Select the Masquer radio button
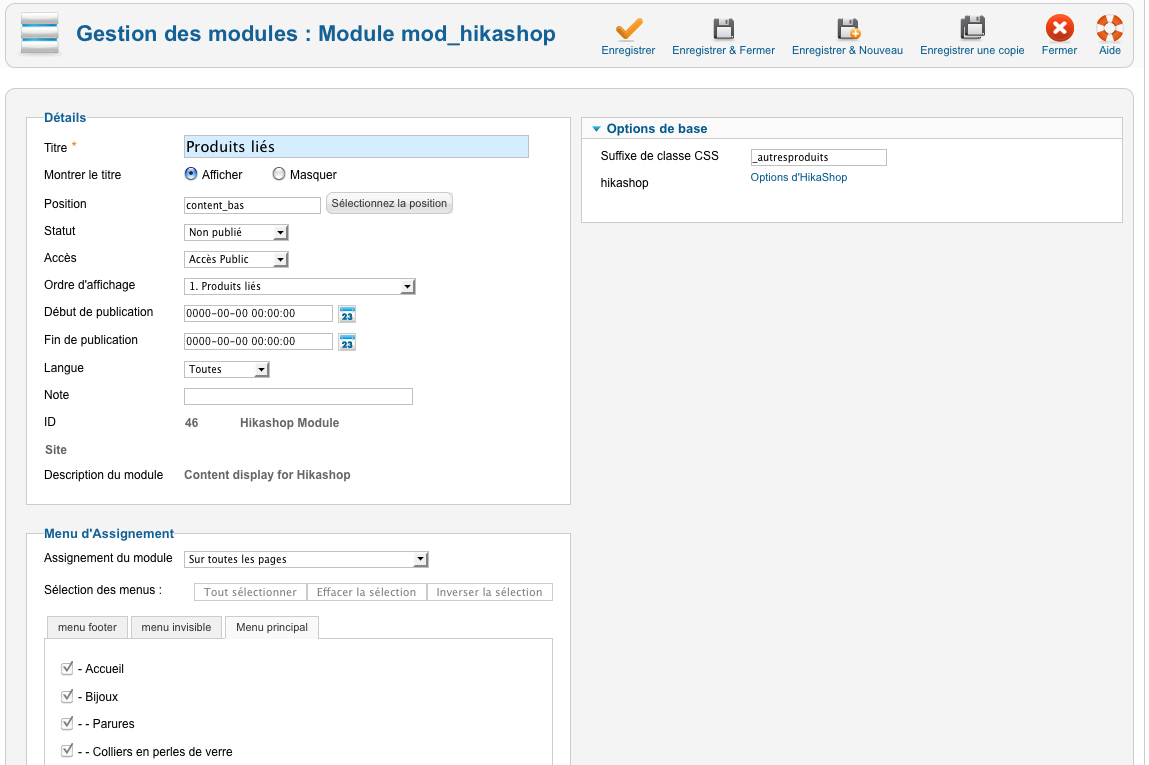Viewport: 1149px width, 765px height. [x=278, y=174]
